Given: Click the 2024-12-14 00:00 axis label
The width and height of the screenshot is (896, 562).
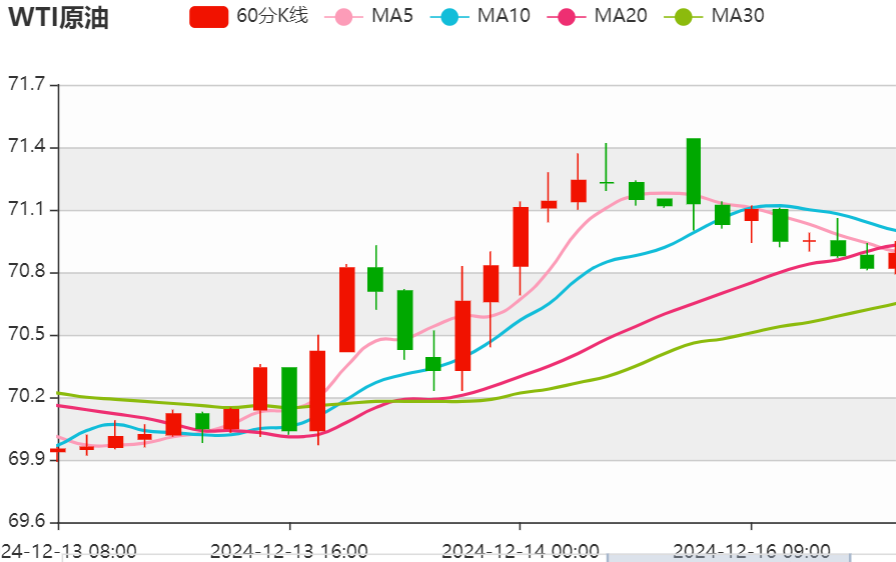Looking at the screenshot, I should pyautogui.click(x=520, y=552).
